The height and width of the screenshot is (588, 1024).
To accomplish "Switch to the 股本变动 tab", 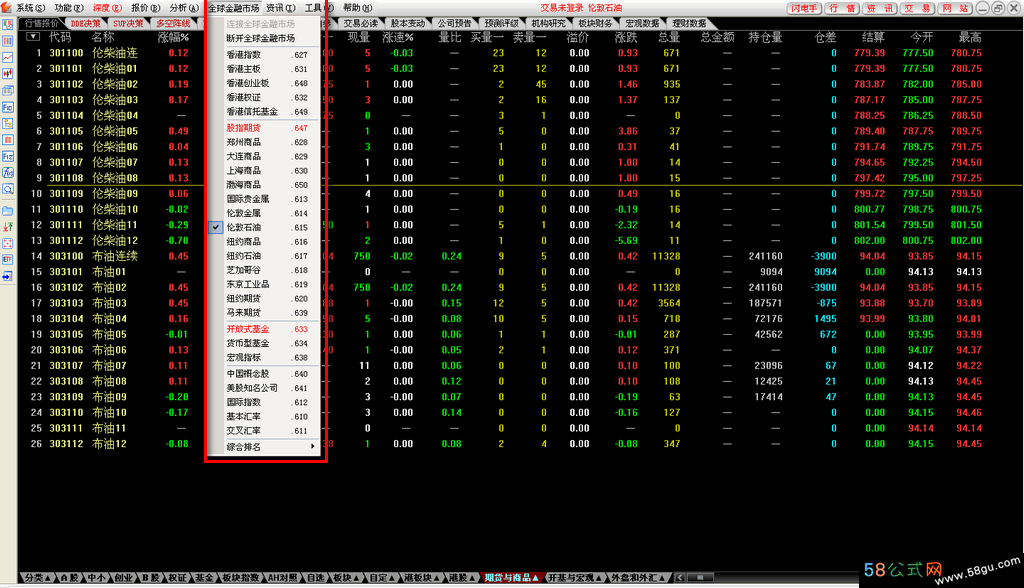I will point(408,24).
